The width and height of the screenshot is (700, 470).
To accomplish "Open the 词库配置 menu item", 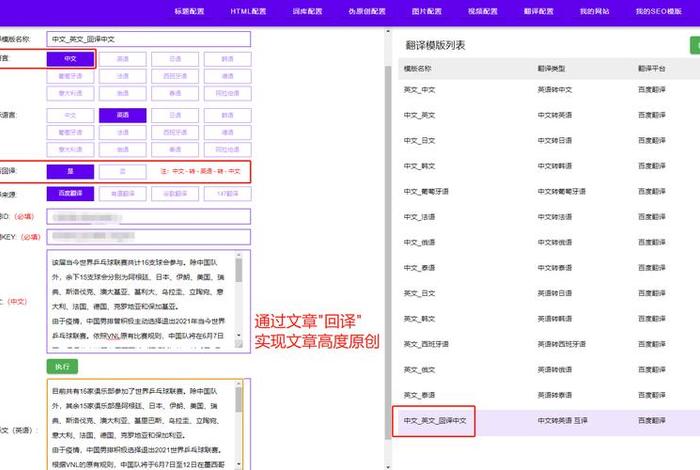I will point(308,11).
